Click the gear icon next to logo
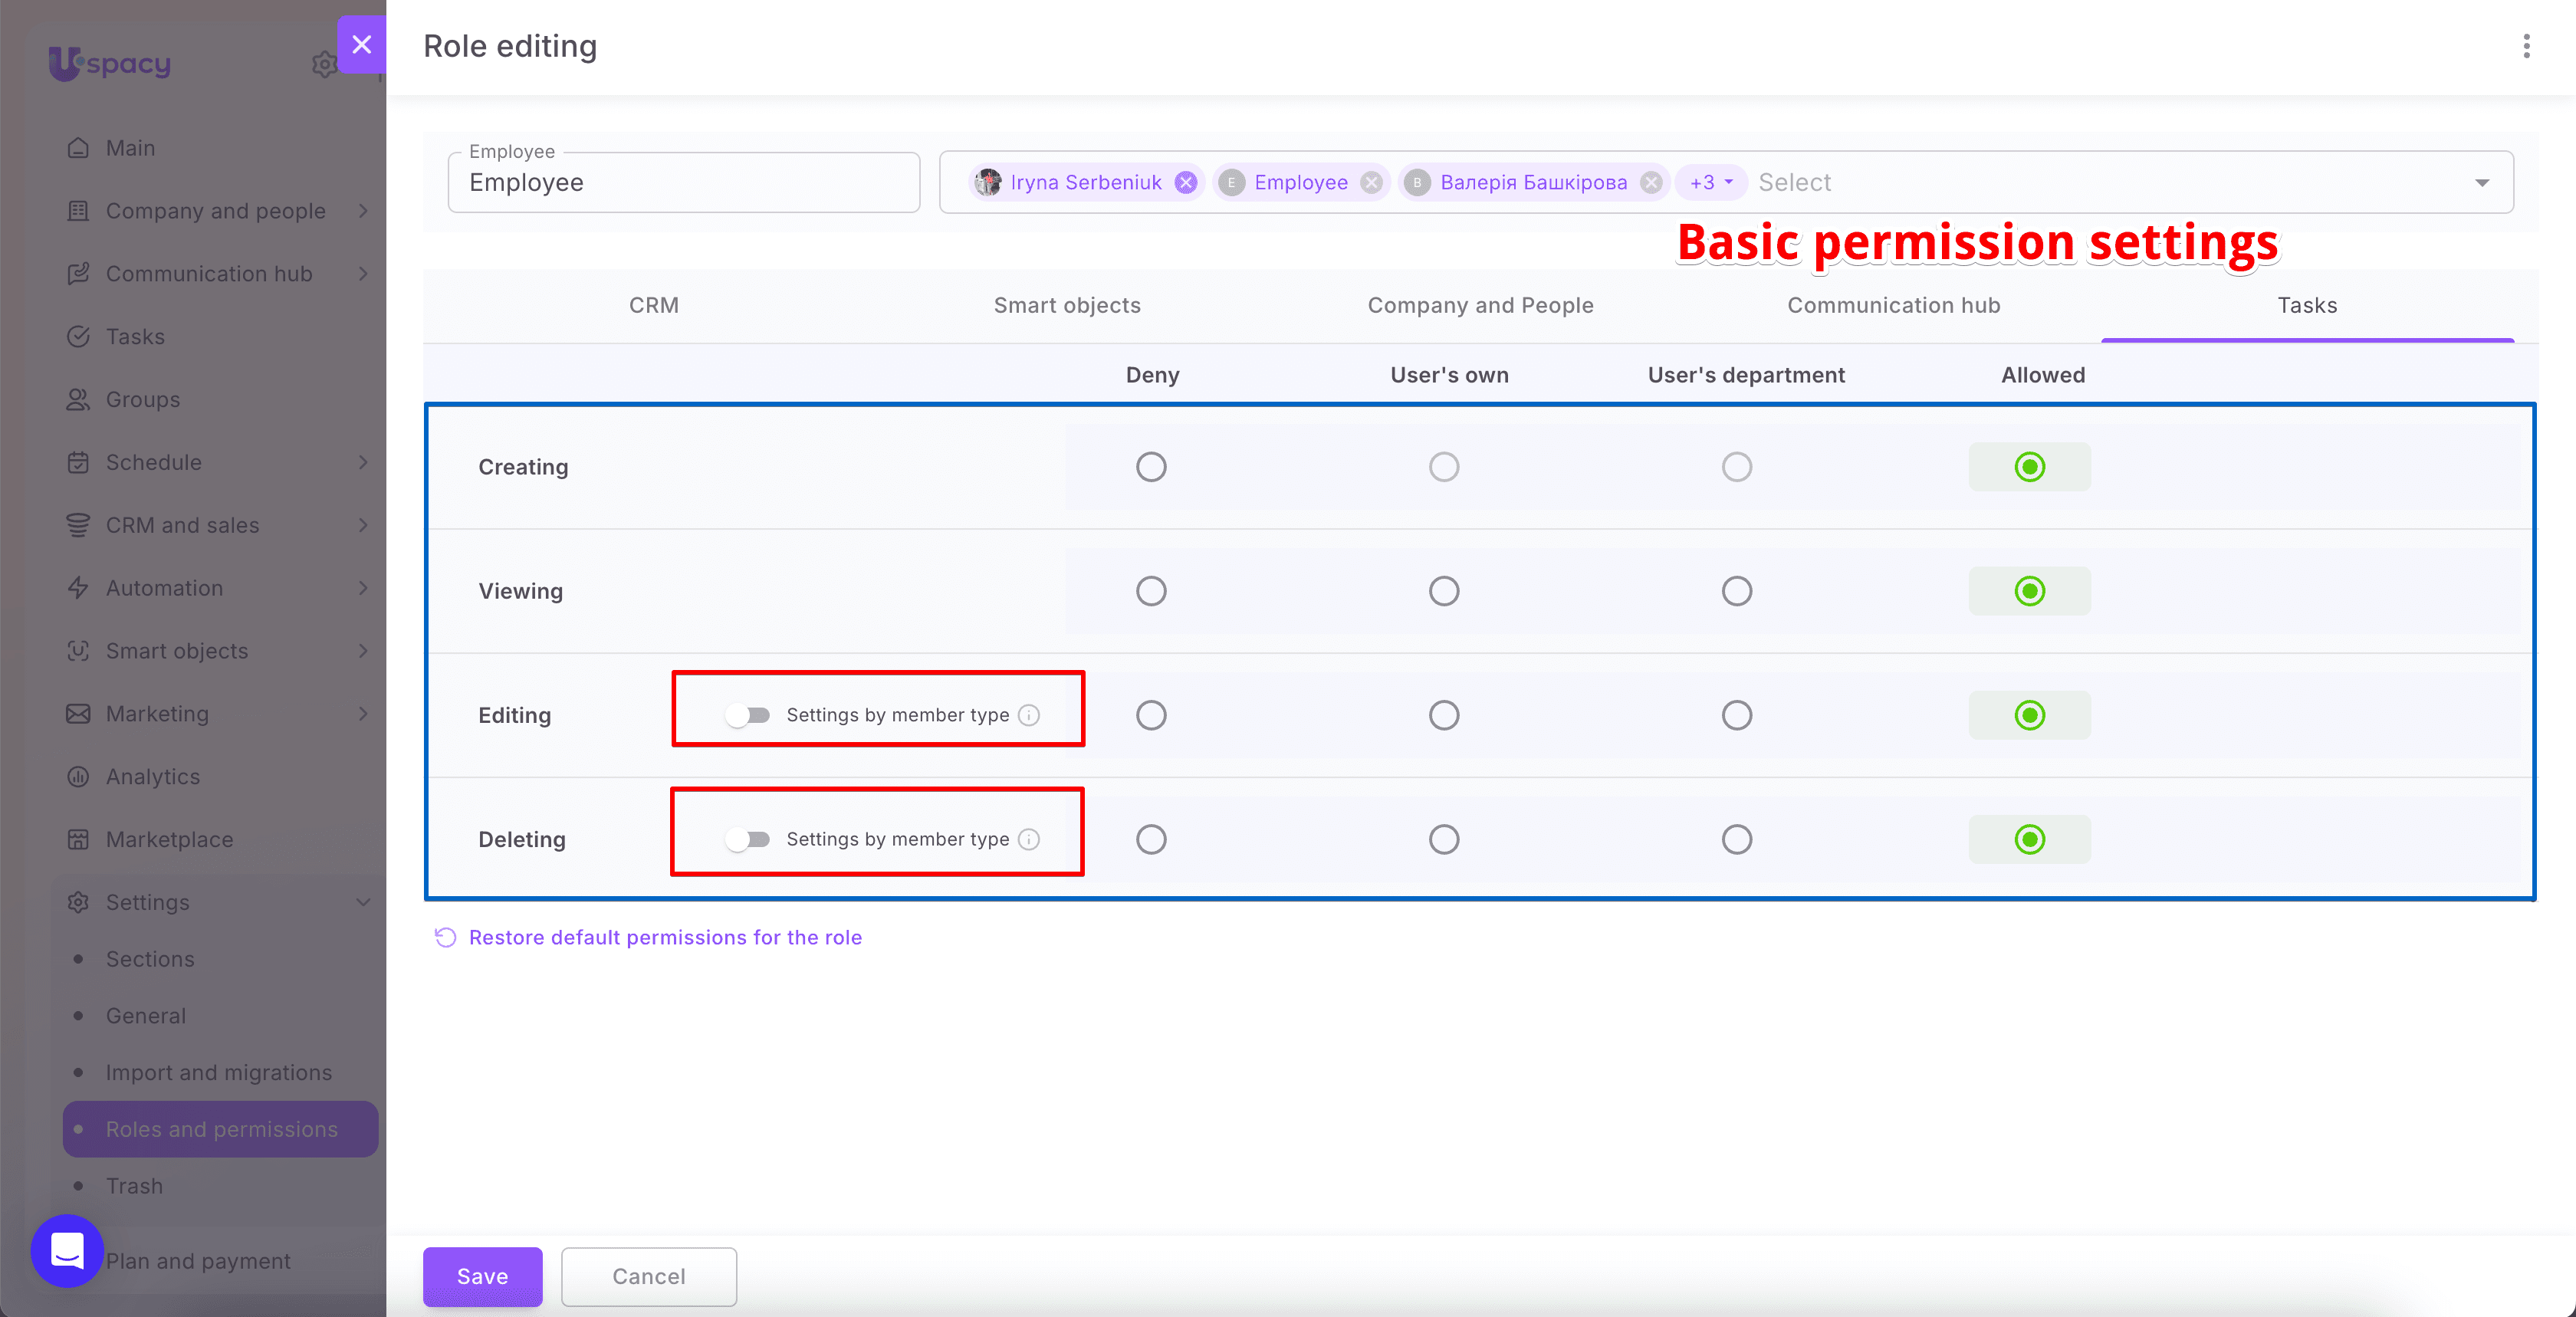Image resolution: width=2576 pixels, height=1317 pixels. coord(324,64)
